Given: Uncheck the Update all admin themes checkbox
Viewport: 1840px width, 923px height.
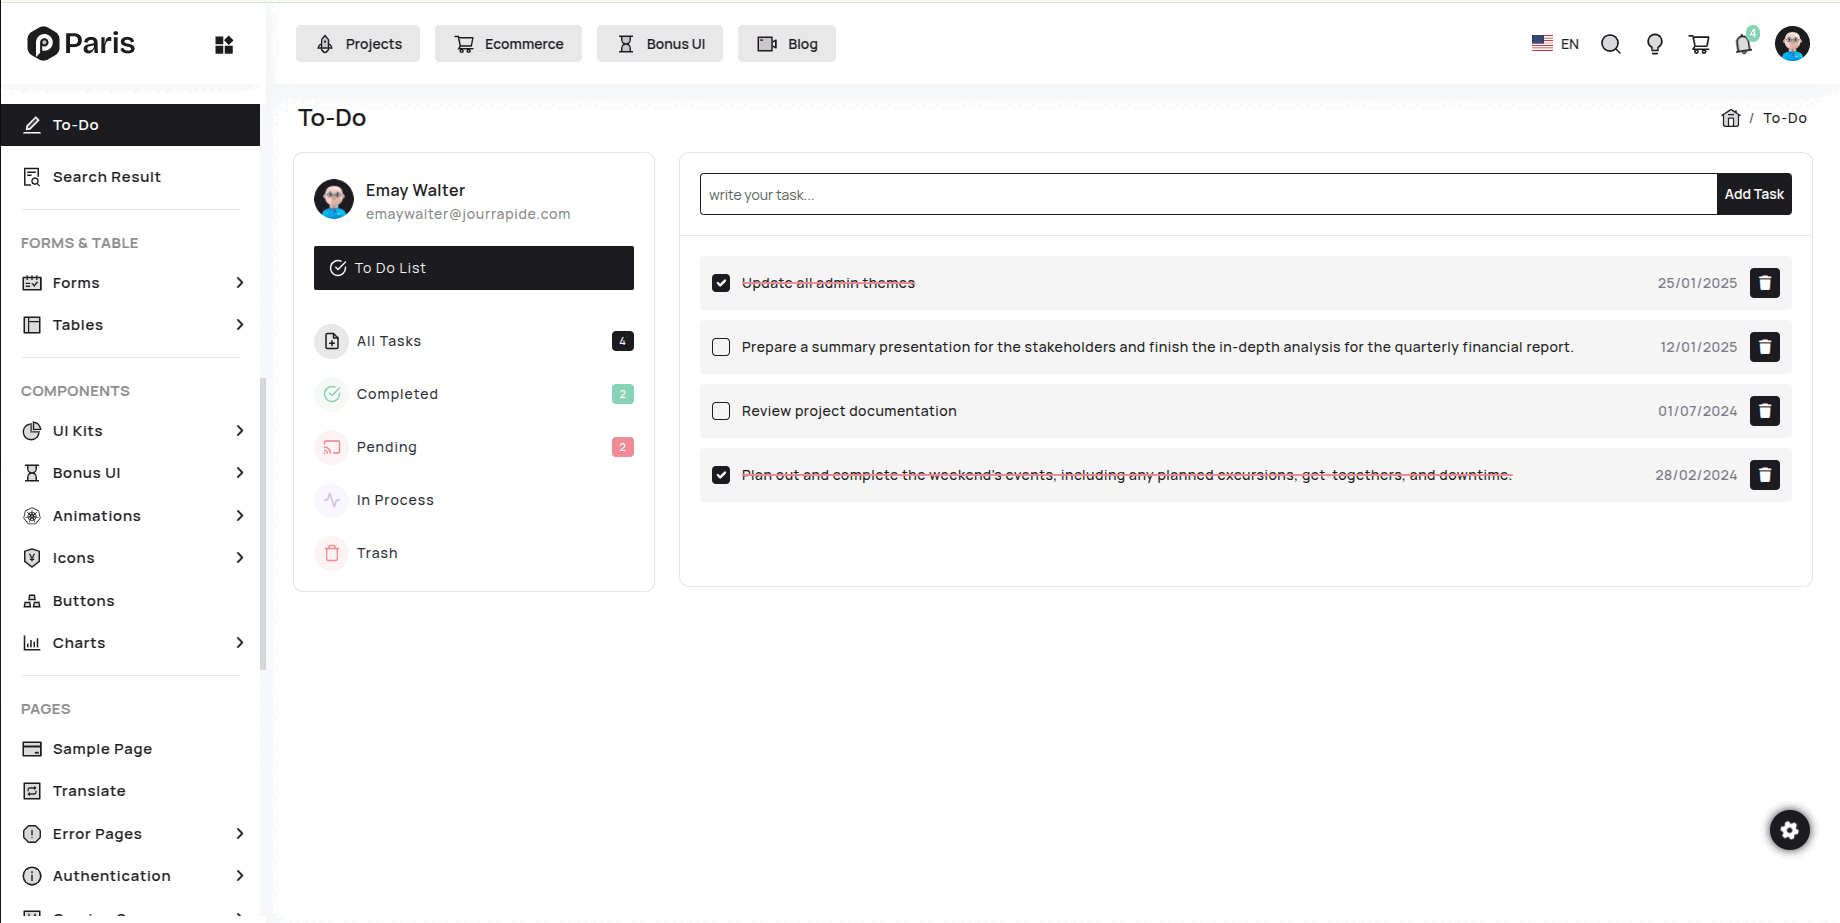Looking at the screenshot, I should 721,283.
